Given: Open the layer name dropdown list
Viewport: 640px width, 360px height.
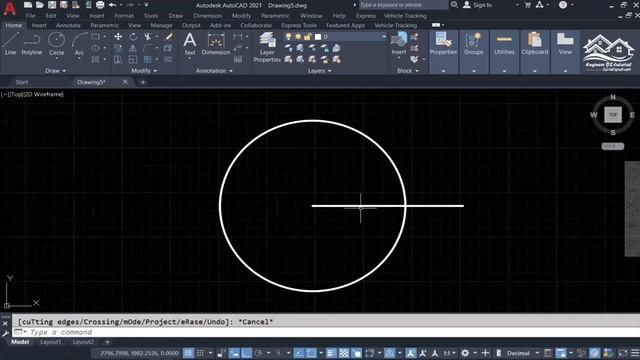Looking at the screenshot, I should point(384,37).
